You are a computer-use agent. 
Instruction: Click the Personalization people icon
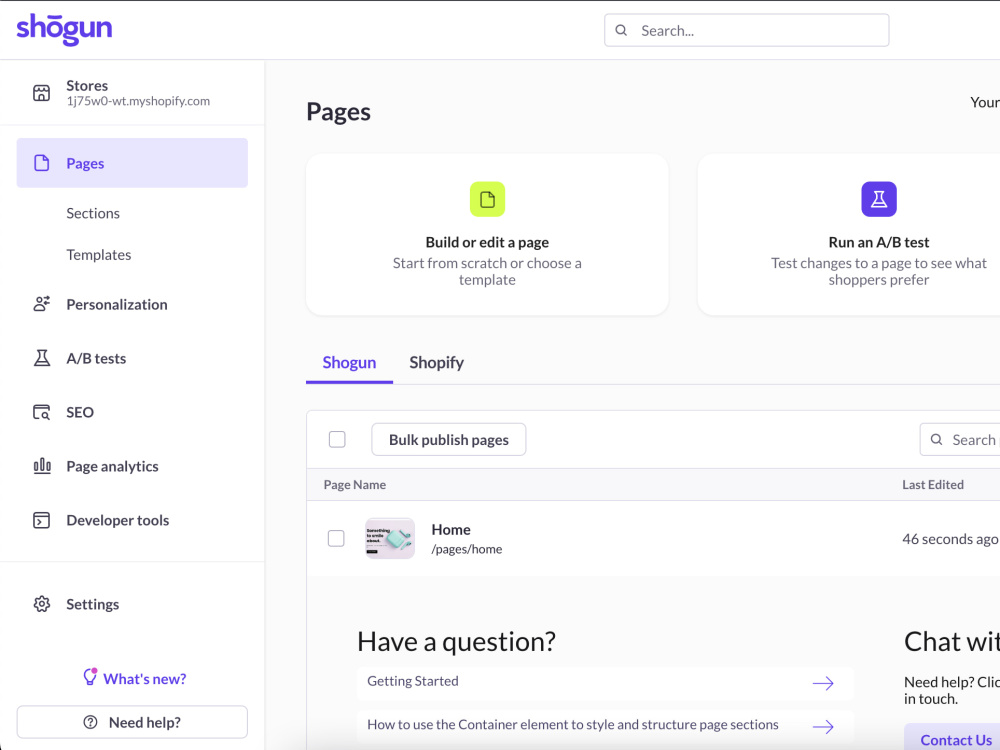41,304
